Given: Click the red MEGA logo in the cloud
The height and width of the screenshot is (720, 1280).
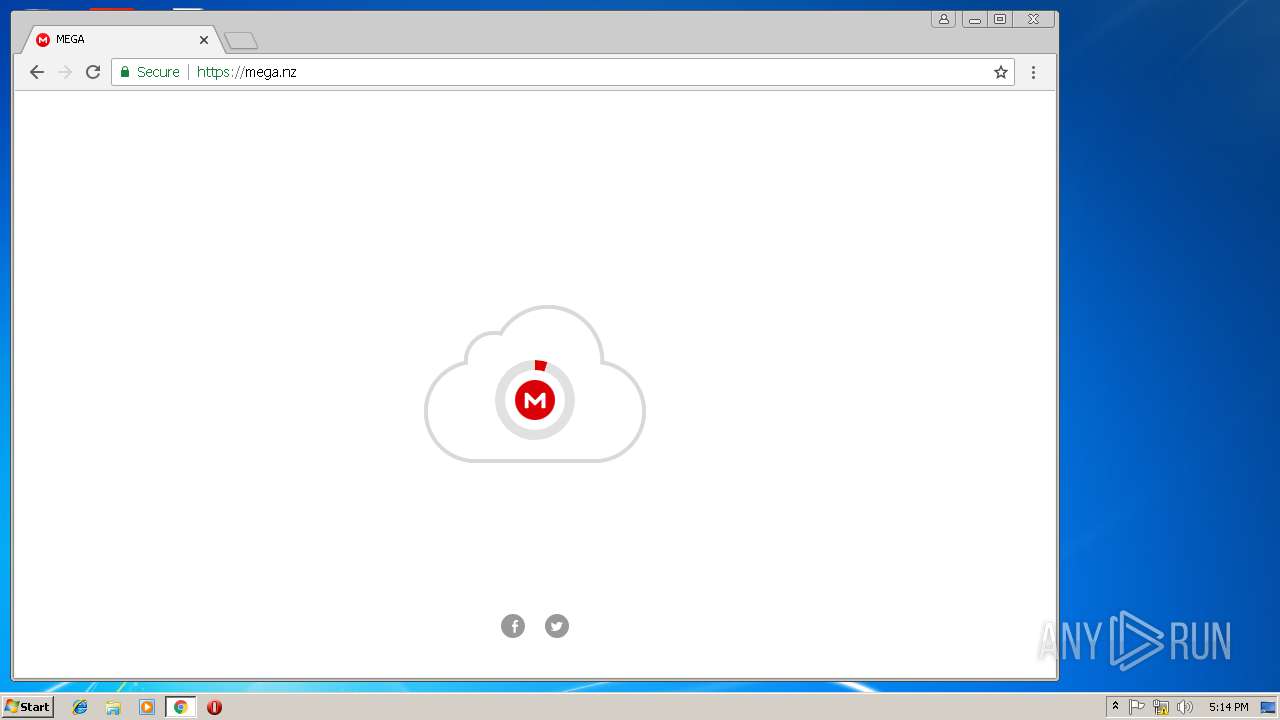Looking at the screenshot, I should click(535, 400).
